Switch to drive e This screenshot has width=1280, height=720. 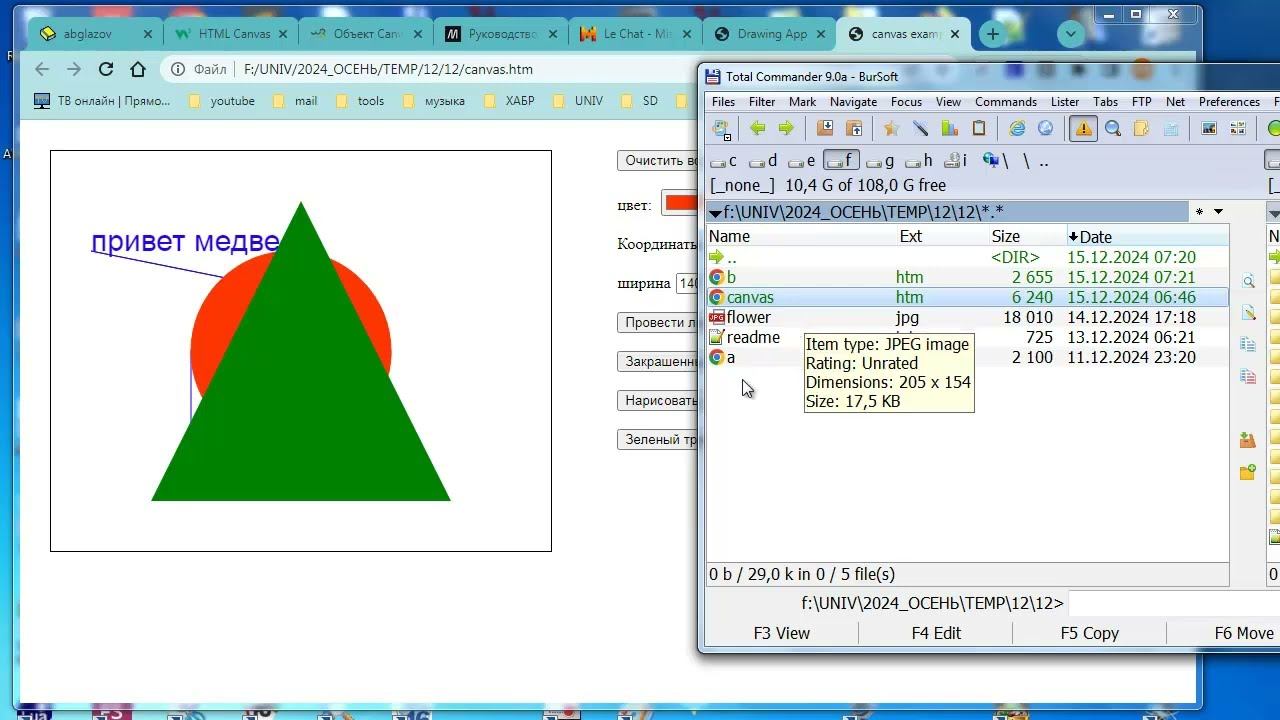click(x=802, y=161)
